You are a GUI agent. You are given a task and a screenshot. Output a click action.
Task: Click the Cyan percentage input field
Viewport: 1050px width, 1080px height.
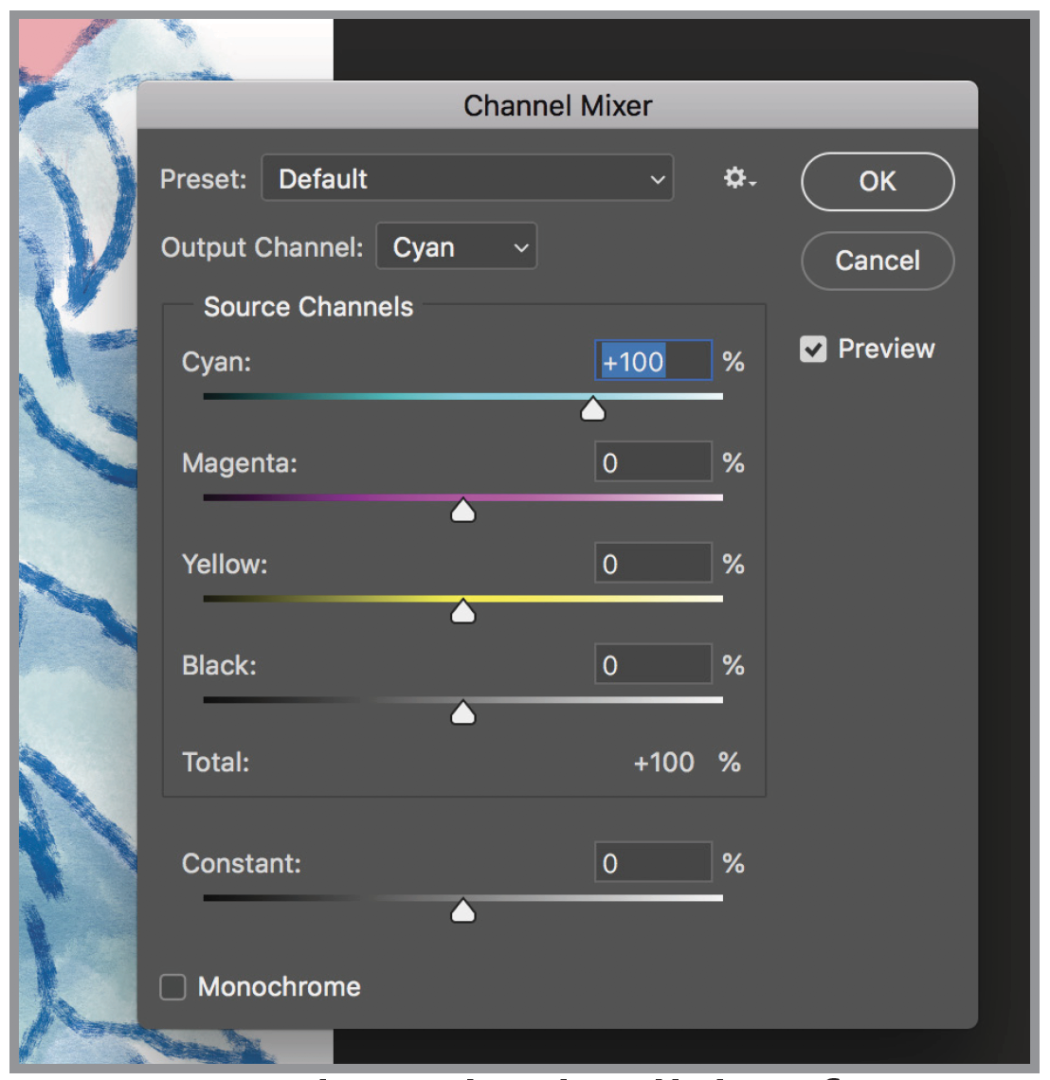(x=653, y=361)
